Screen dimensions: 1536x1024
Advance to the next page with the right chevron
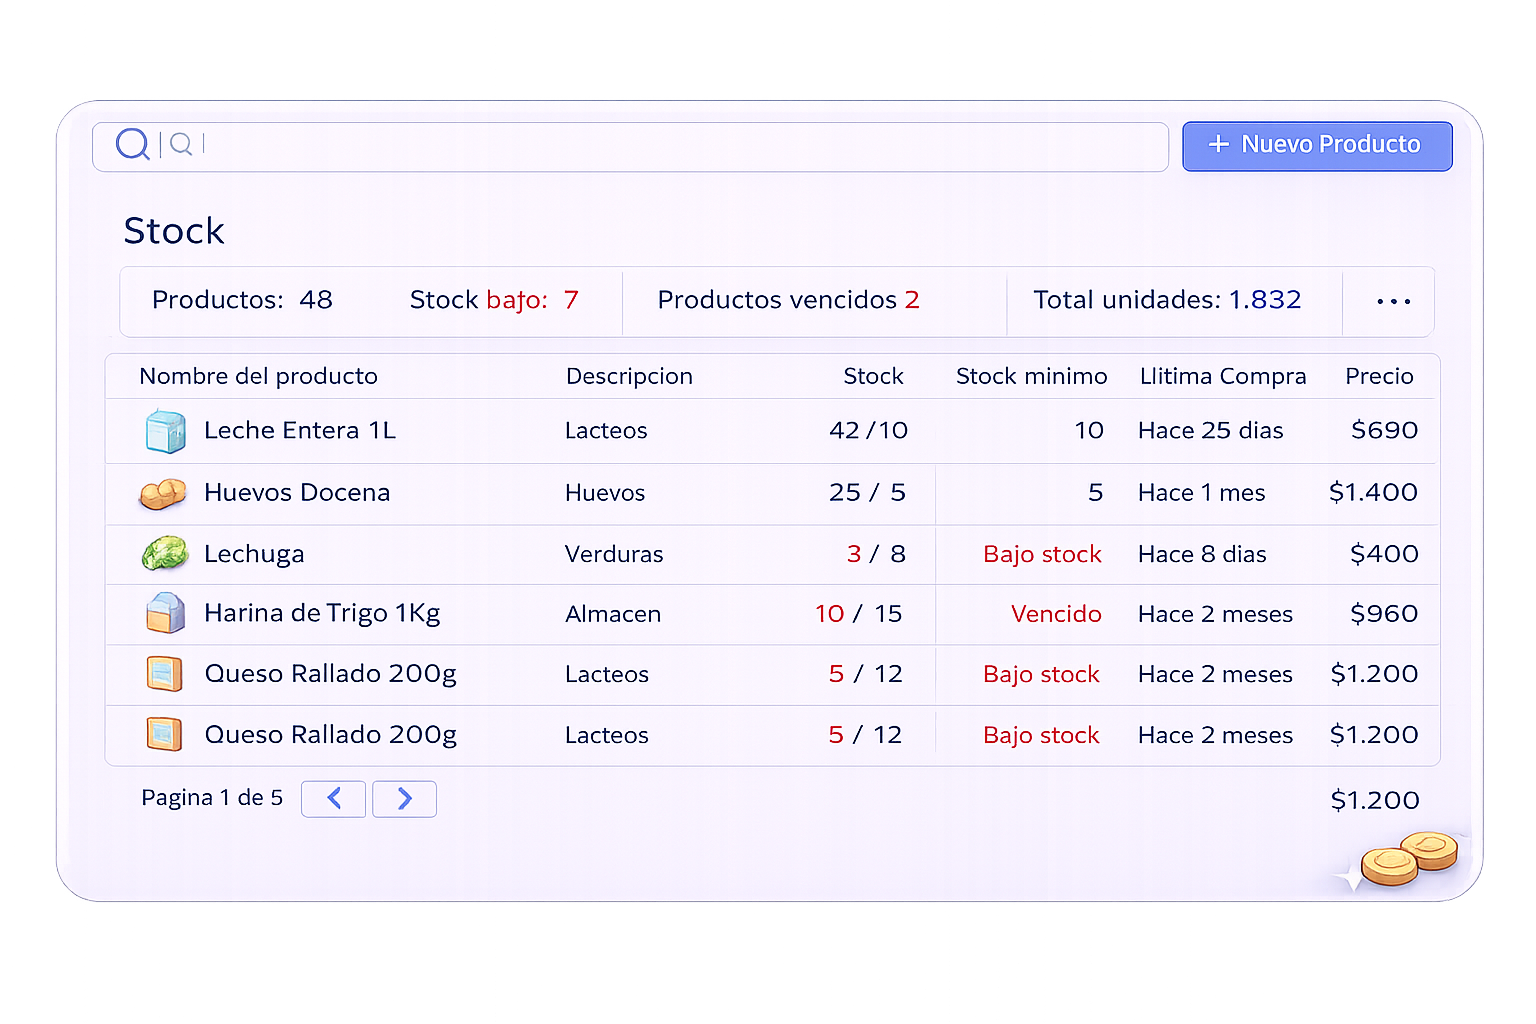click(404, 799)
